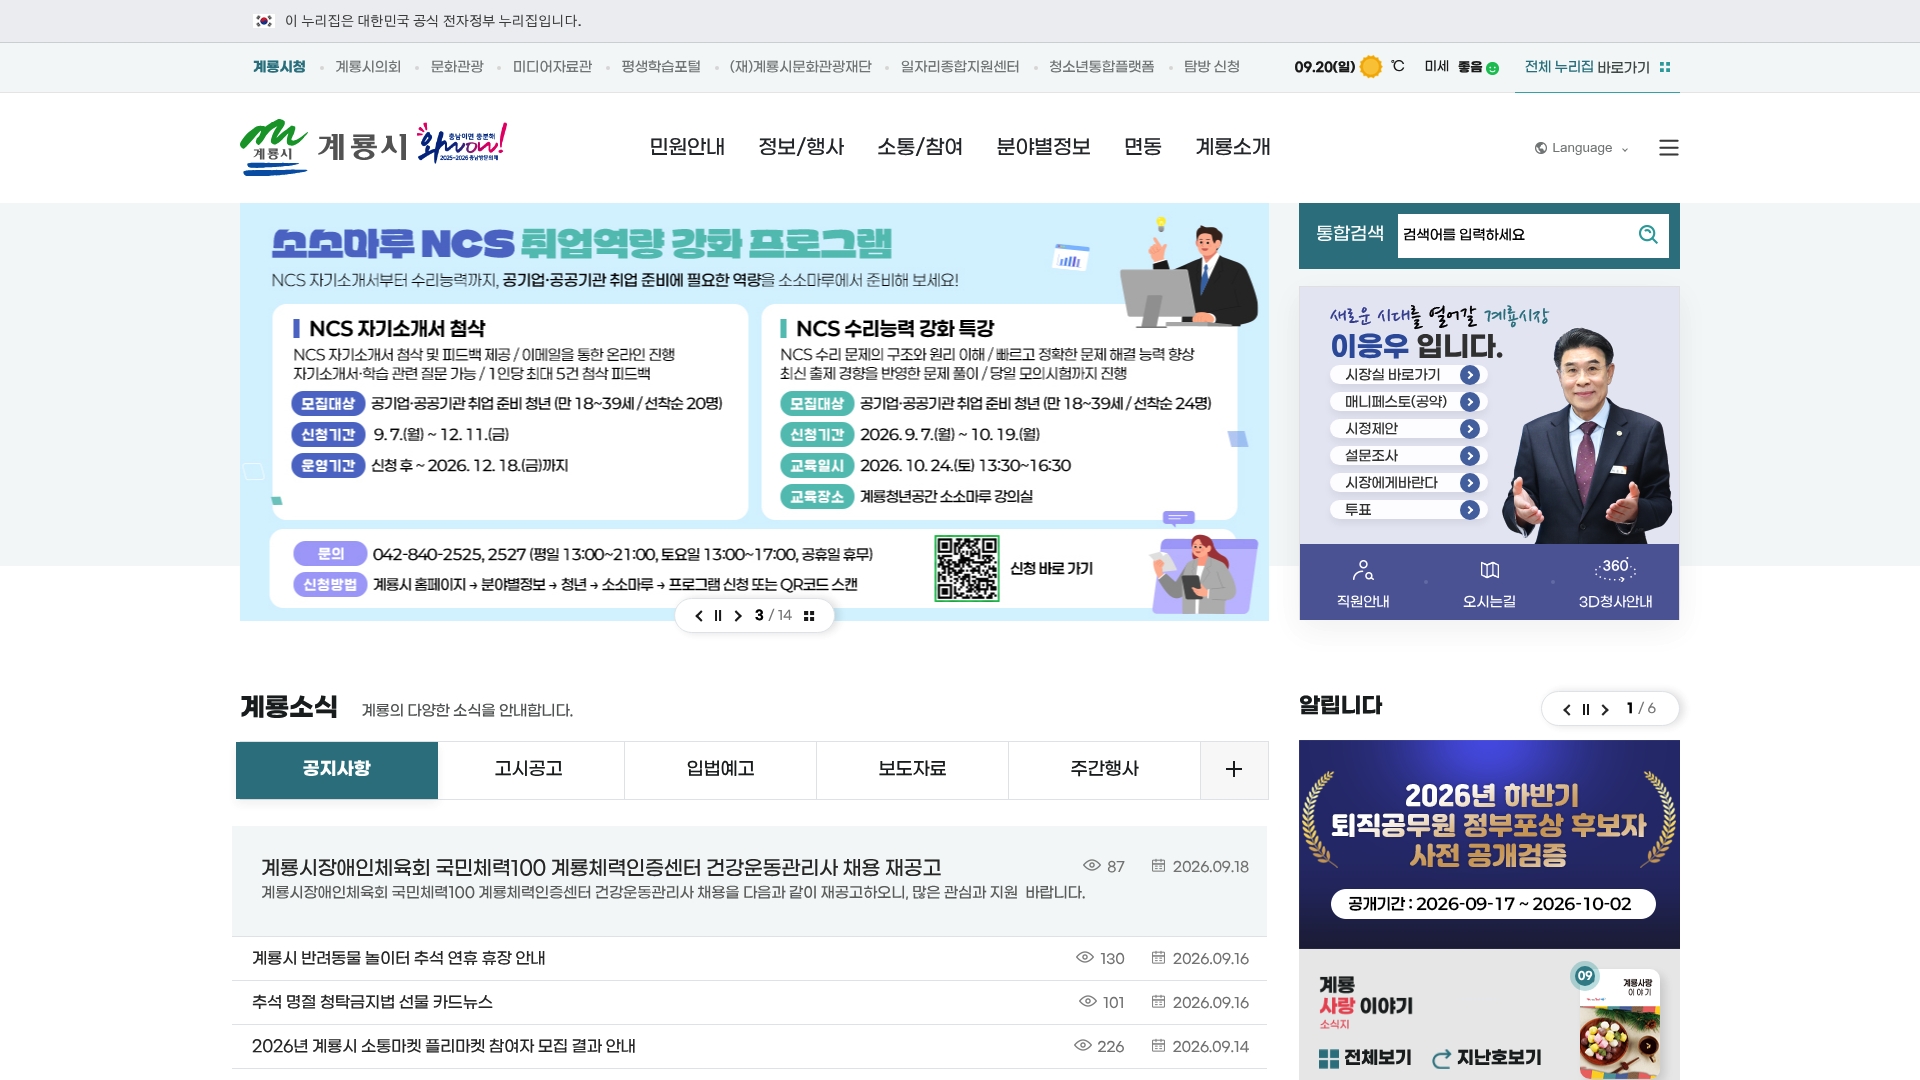1920x1080 pixels.
Task: Click arrow next to 매니페스토(공약)
Action: (x=1469, y=402)
